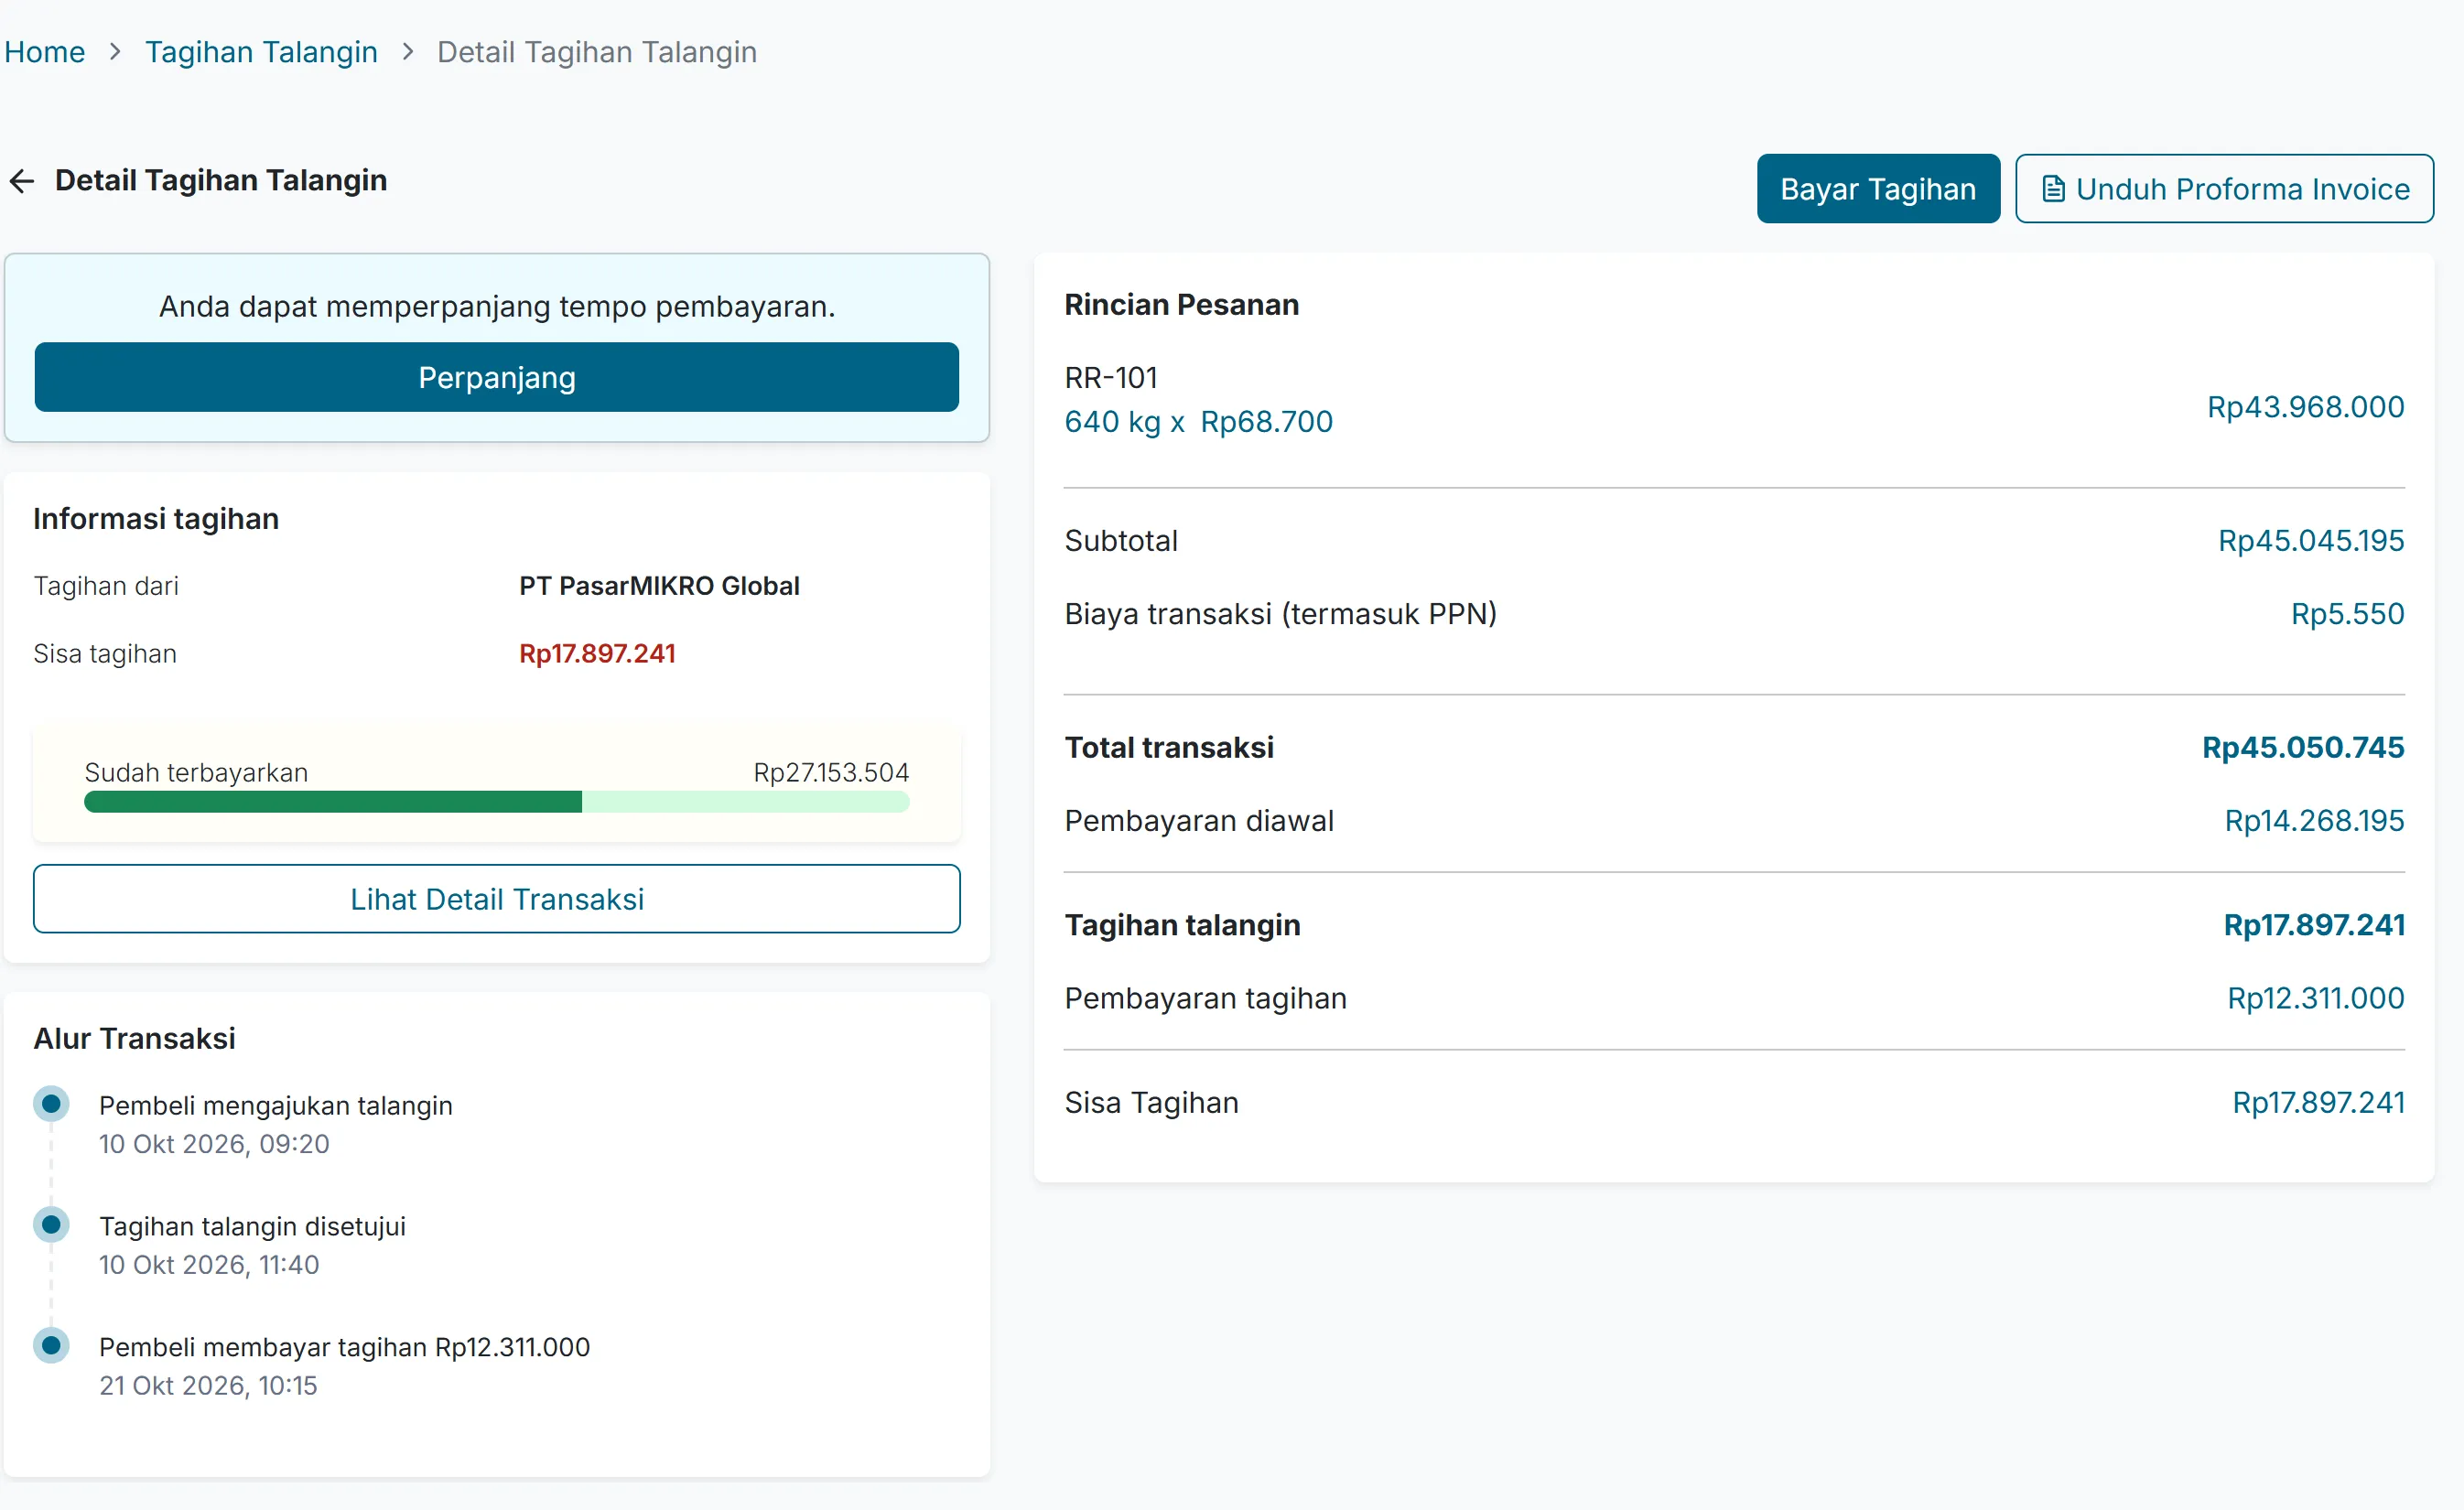
Task: Click the 'Tagihan dari' label
Action: point(106,586)
